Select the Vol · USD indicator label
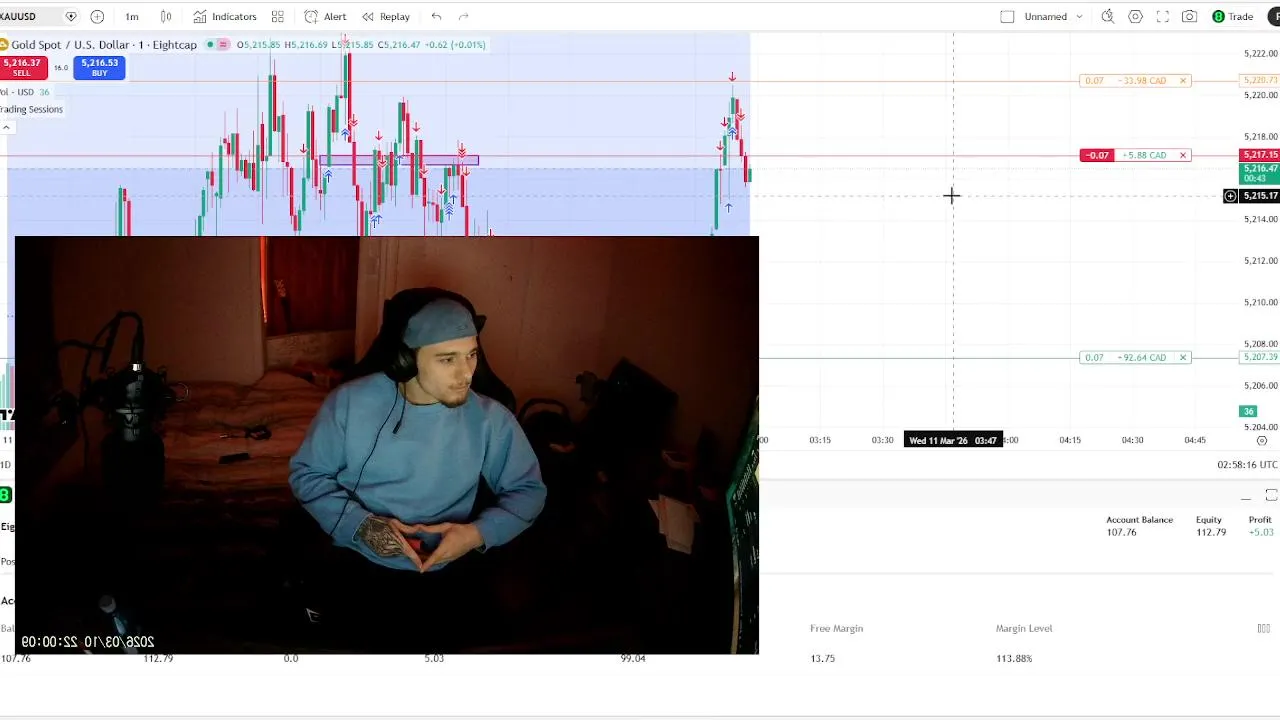The height and width of the screenshot is (720, 1280). [18, 92]
